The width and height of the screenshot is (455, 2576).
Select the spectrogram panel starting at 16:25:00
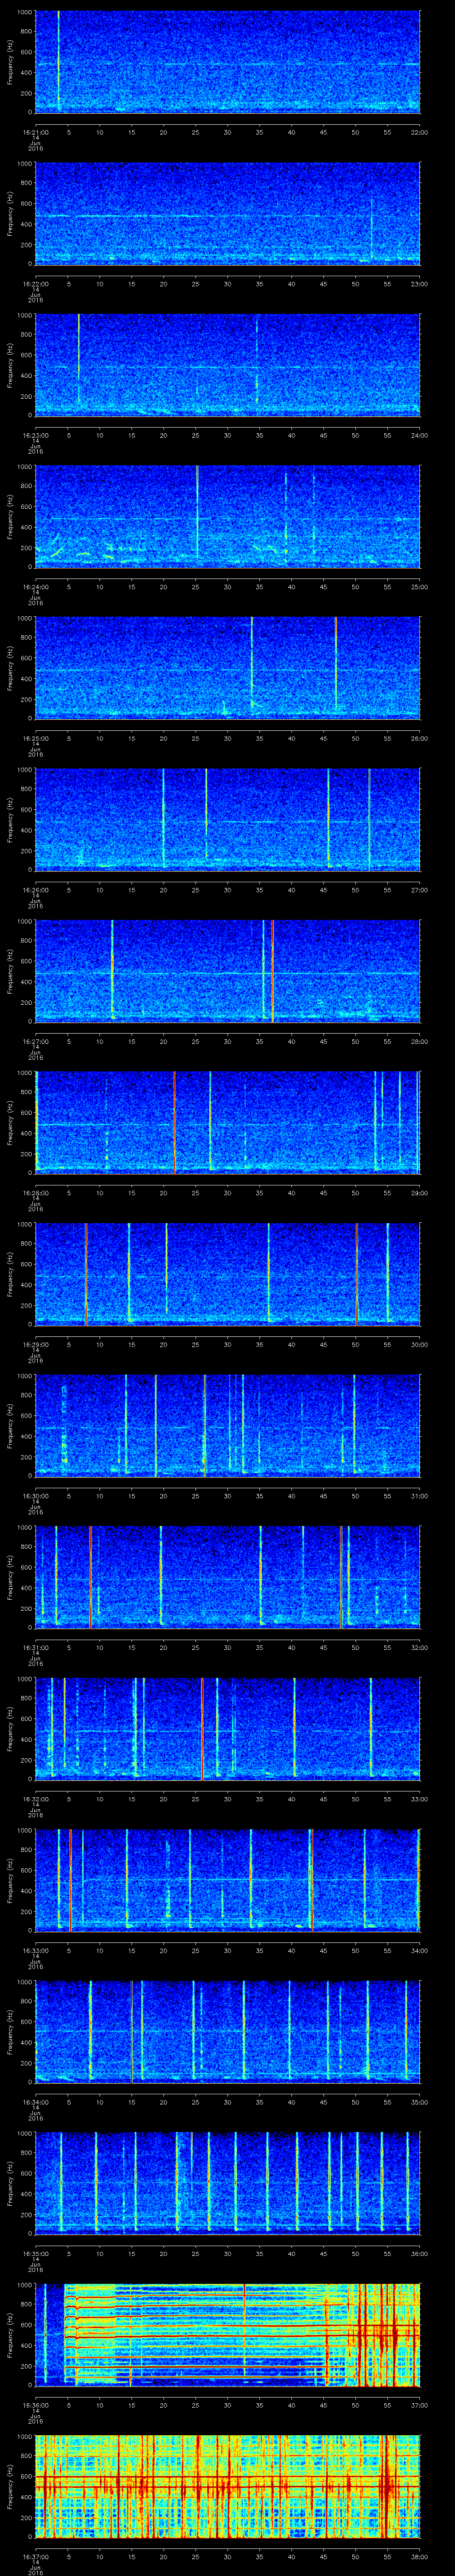coord(228,668)
